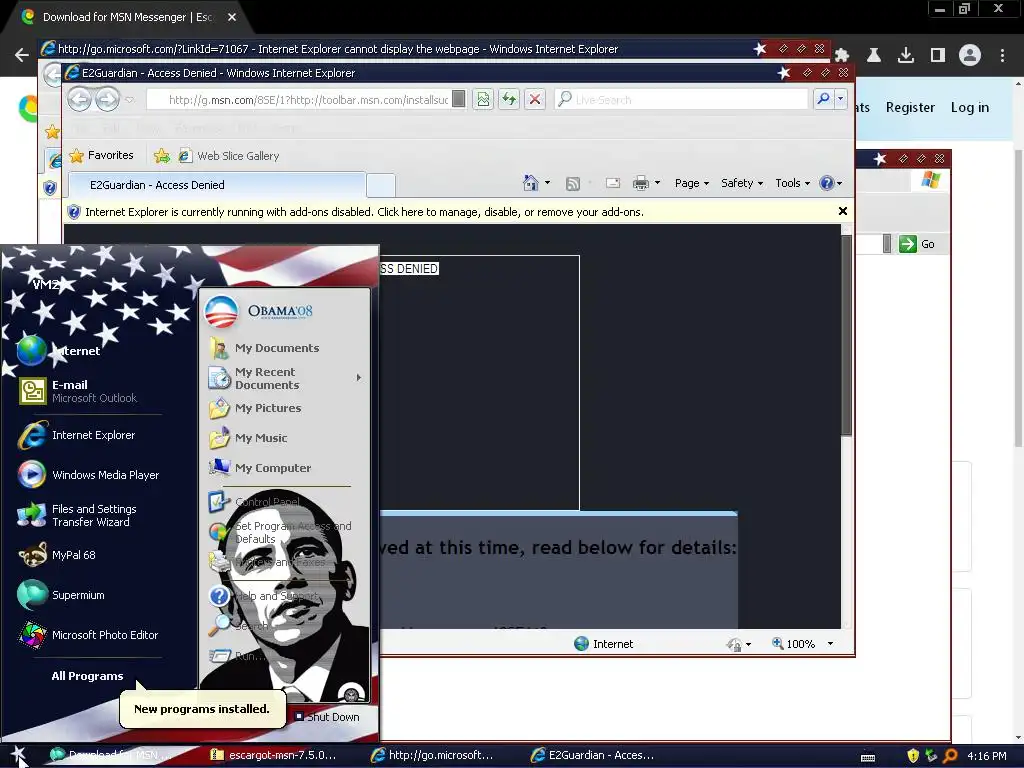Open Internet from the Start menu top
The image size is (1024, 768).
59,351
